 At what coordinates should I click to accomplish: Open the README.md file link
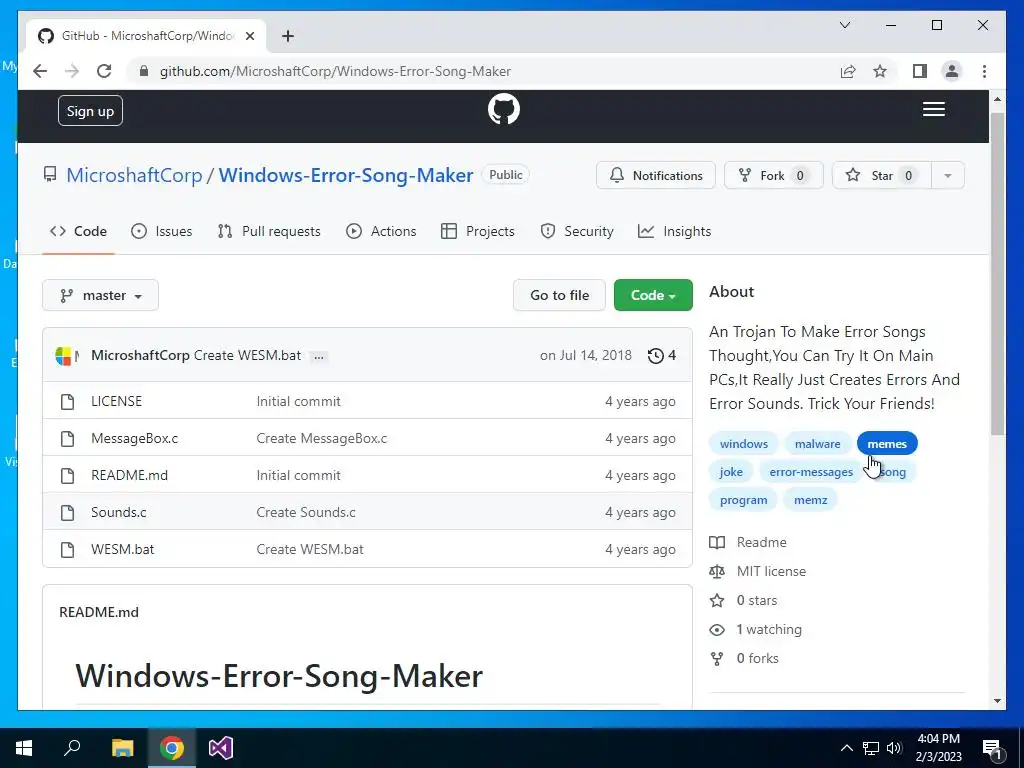[x=129, y=475]
